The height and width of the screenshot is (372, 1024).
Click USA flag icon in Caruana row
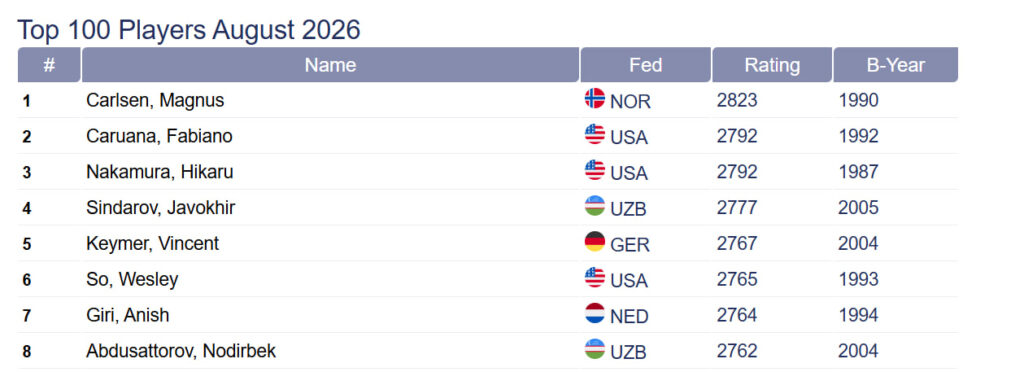coord(594,134)
